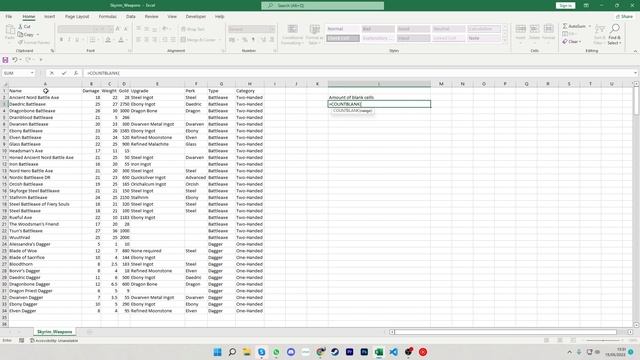This screenshot has height=360, width=640.
Task: Click the Undo arrow icon
Action: tap(14, 60)
